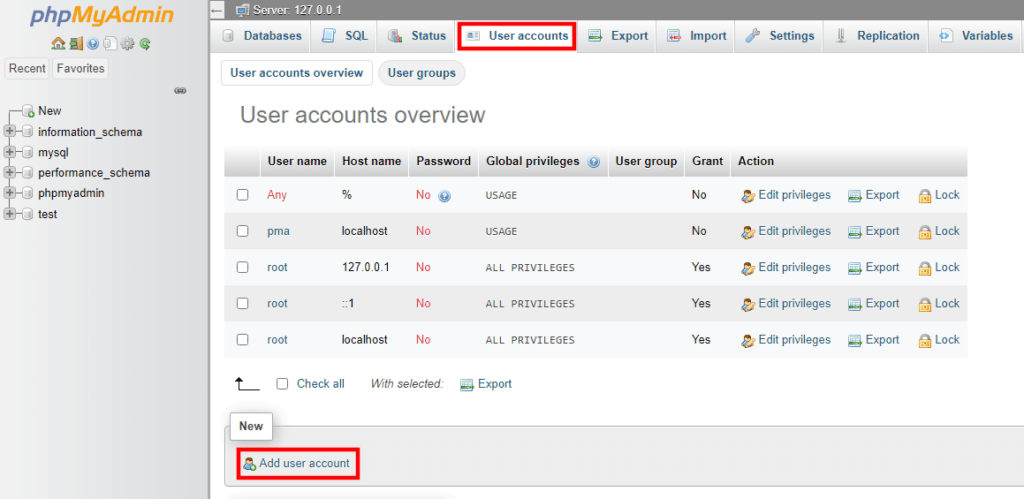The width and height of the screenshot is (1024, 499).
Task: Open the Variables tab
Action: pyautogui.click(x=976, y=36)
